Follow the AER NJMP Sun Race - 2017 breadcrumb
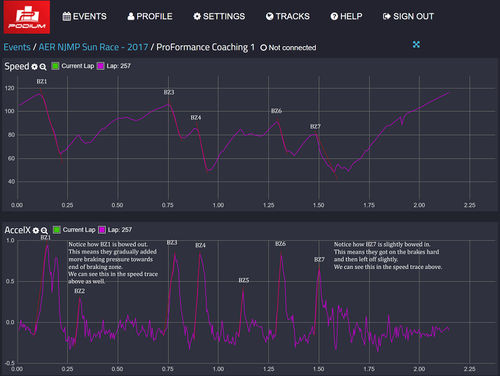Viewport: 500px width, 376px height. pyautogui.click(x=93, y=47)
